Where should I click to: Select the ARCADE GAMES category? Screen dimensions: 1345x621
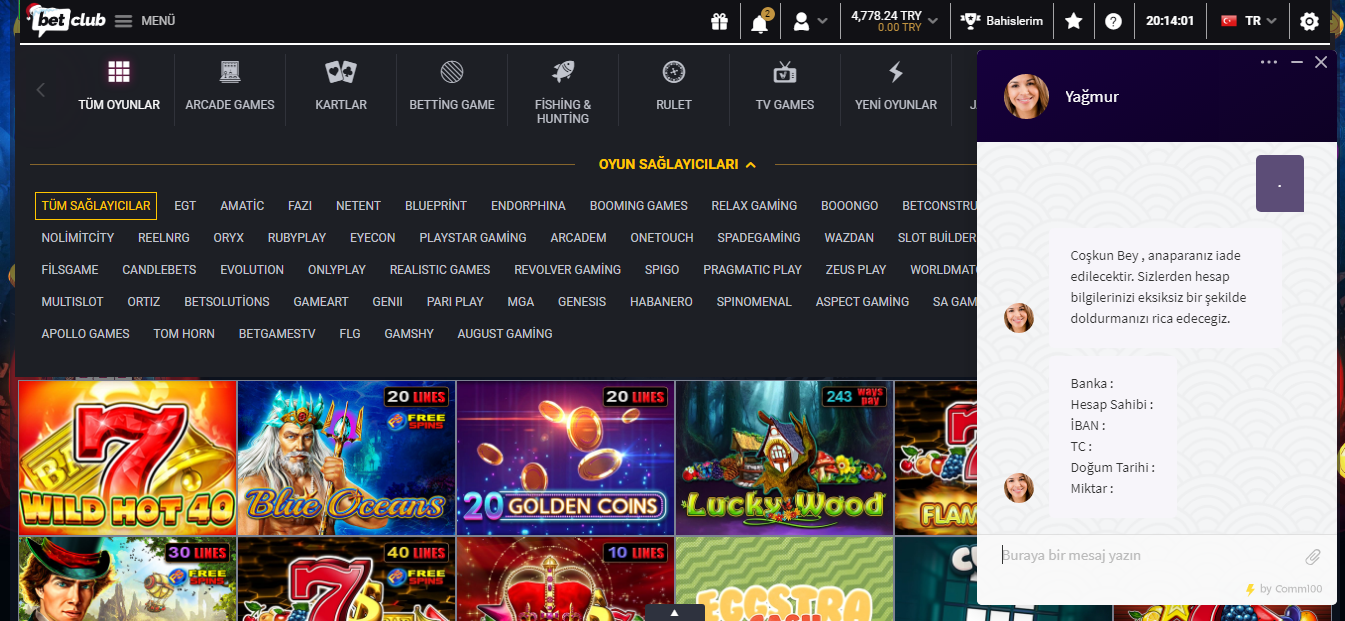pos(230,86)
